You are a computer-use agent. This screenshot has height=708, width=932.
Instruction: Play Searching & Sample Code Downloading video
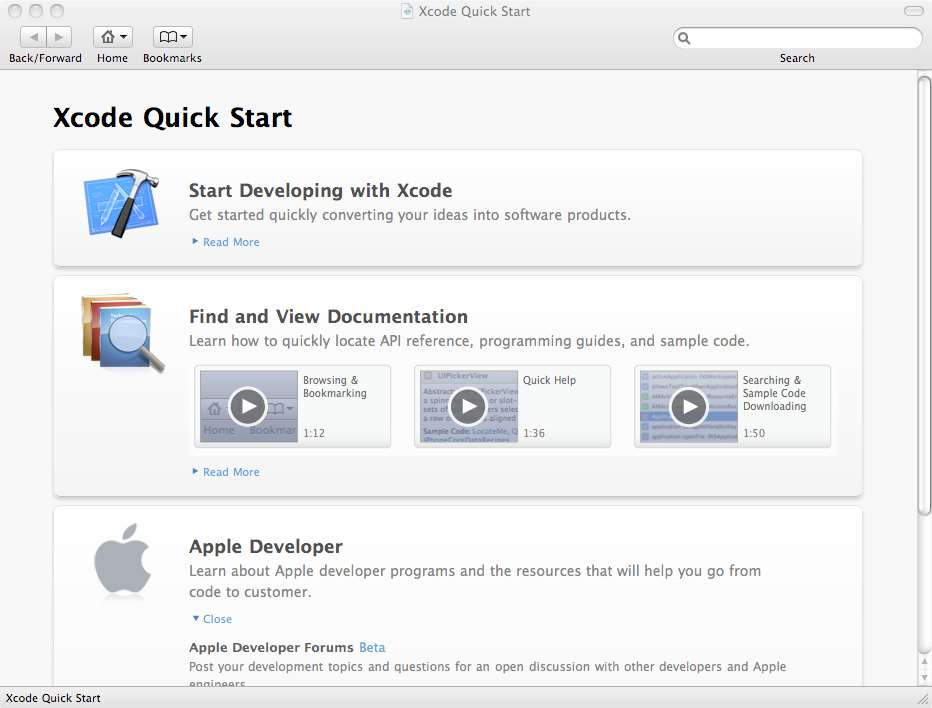(687, 406)
